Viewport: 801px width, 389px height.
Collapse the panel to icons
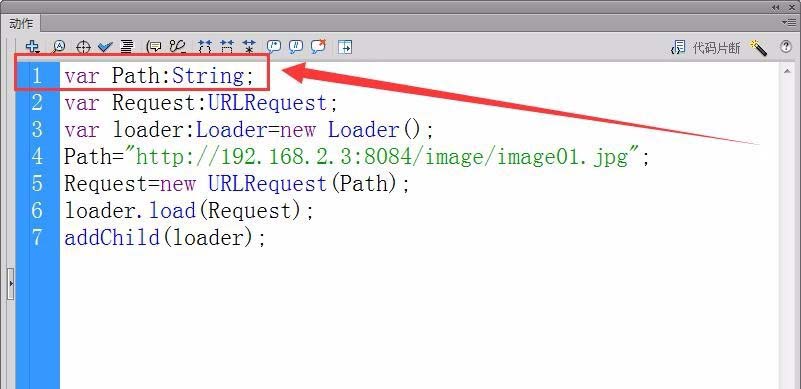[776, 7]
